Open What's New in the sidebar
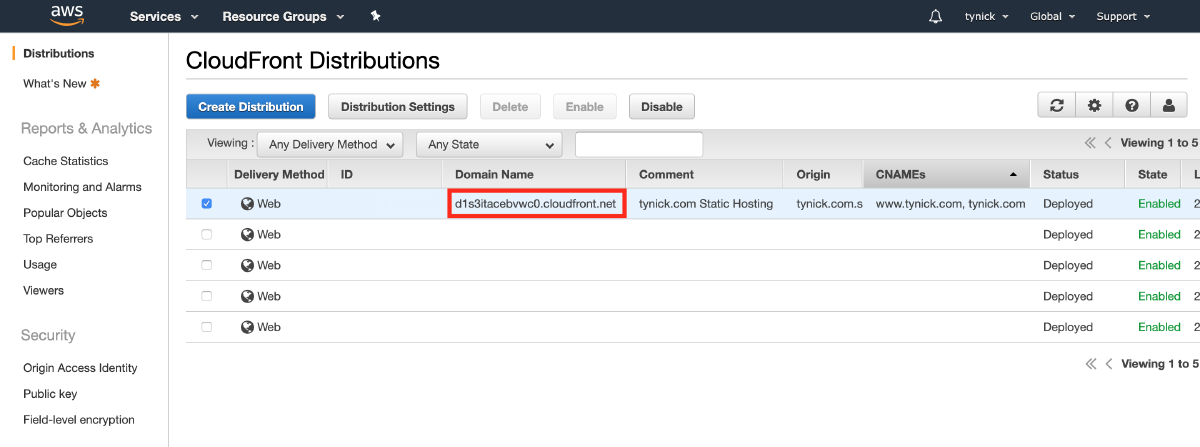 (x=55, y=84)
